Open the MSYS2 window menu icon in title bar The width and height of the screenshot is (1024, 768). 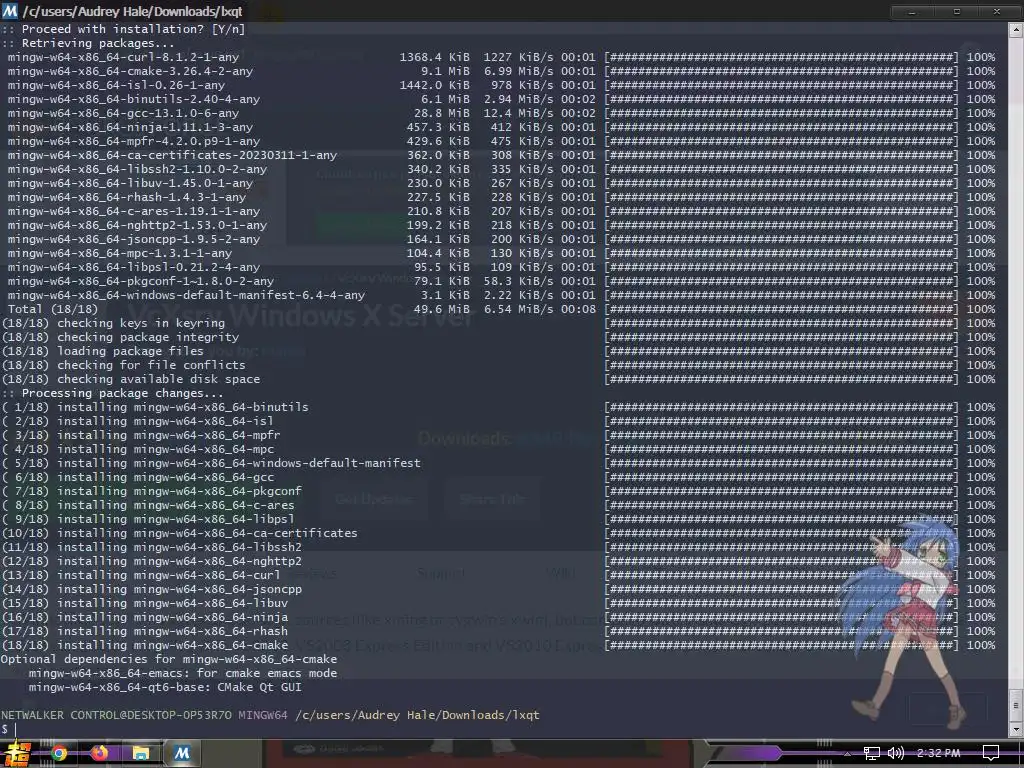coord(10,10)
